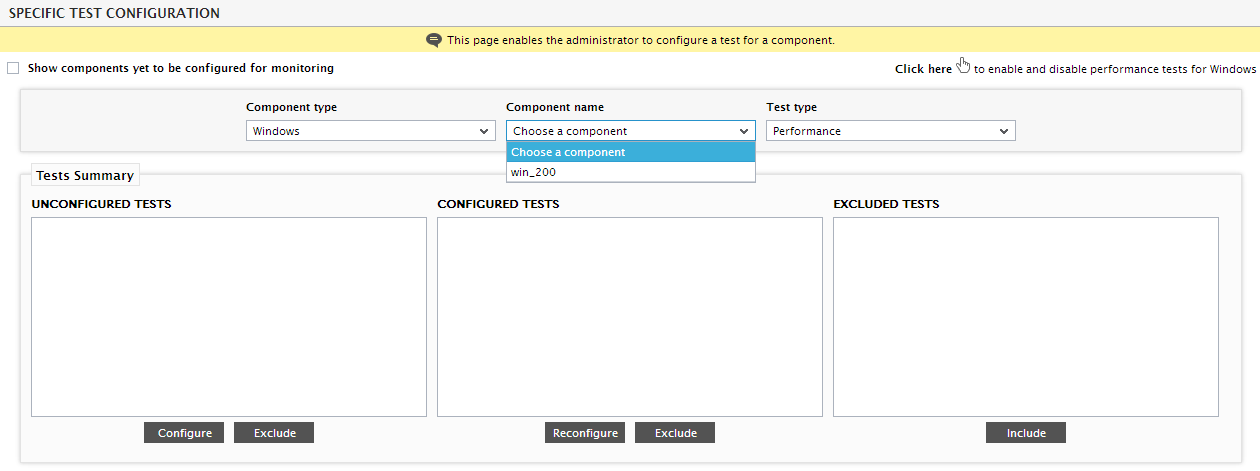Click inside the Excluded Tests list box
This screenshot has width=1260, height=471.
1026,317
